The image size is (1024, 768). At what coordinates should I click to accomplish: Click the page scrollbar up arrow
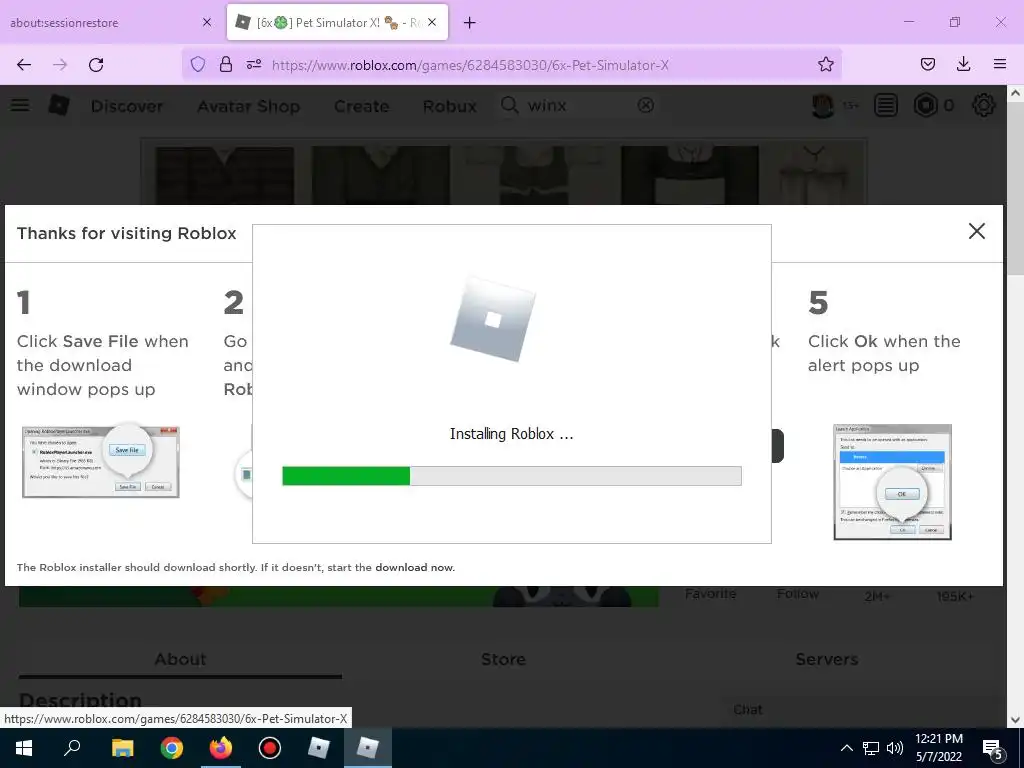tap(1015, 93)
